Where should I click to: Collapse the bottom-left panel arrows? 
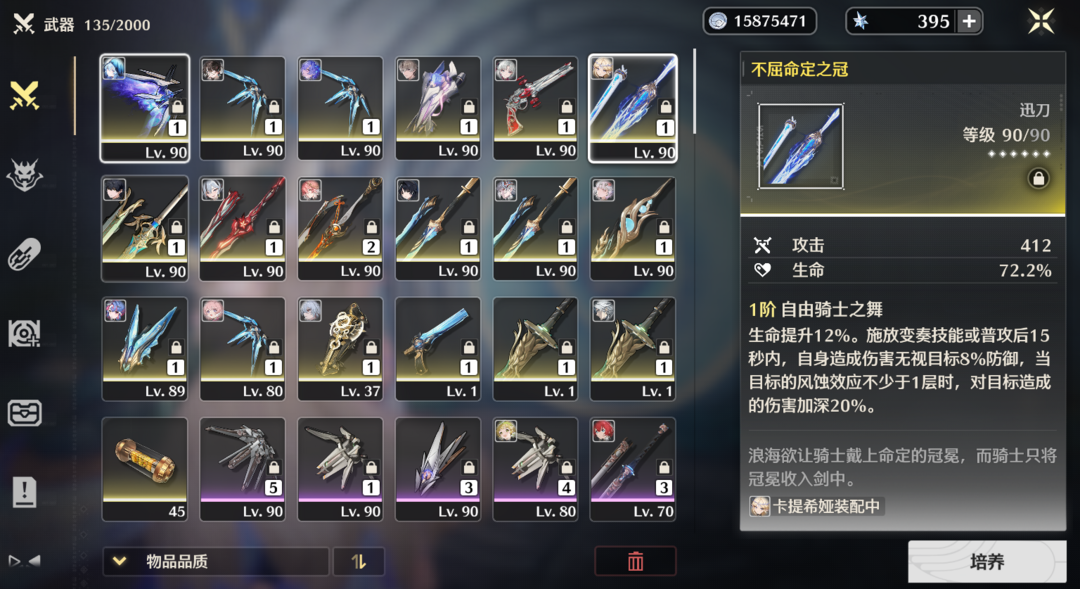(x=25, y=561)
